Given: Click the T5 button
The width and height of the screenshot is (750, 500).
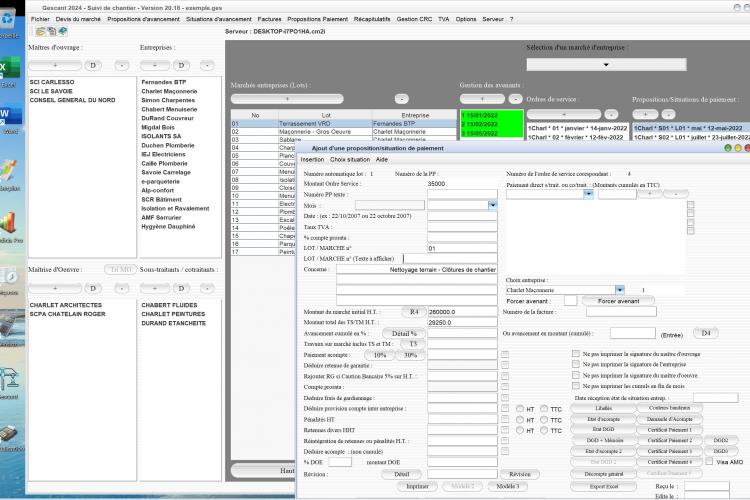Looking at the screenshot, I should pos(413,344).
